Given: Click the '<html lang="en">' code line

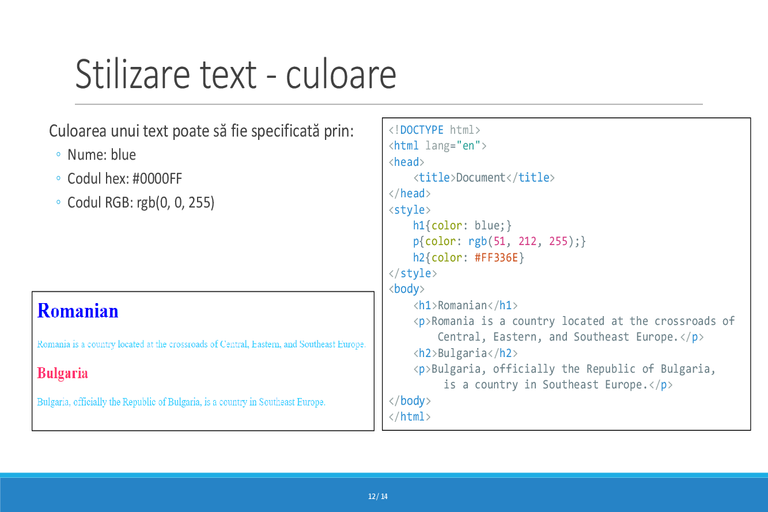Looking at the screenshot, I should pyautogui.click(x=437, y=146).
